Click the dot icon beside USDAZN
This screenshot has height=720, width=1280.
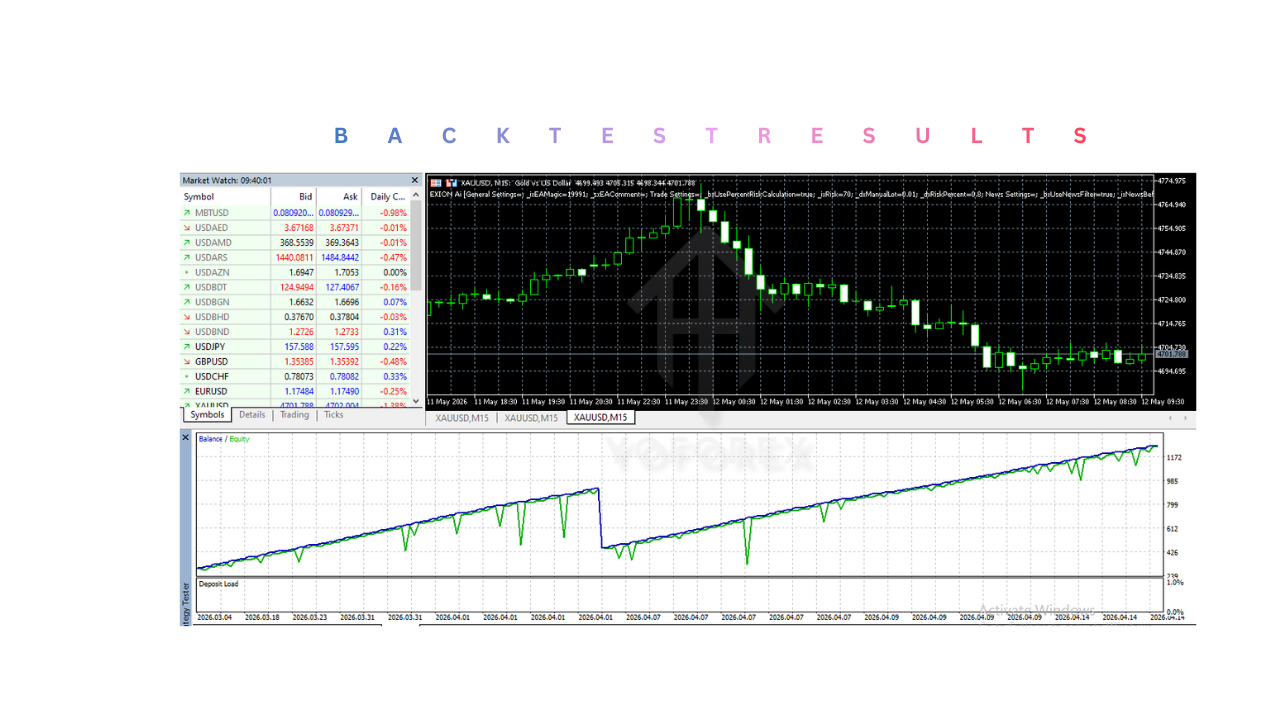point(187,272)
